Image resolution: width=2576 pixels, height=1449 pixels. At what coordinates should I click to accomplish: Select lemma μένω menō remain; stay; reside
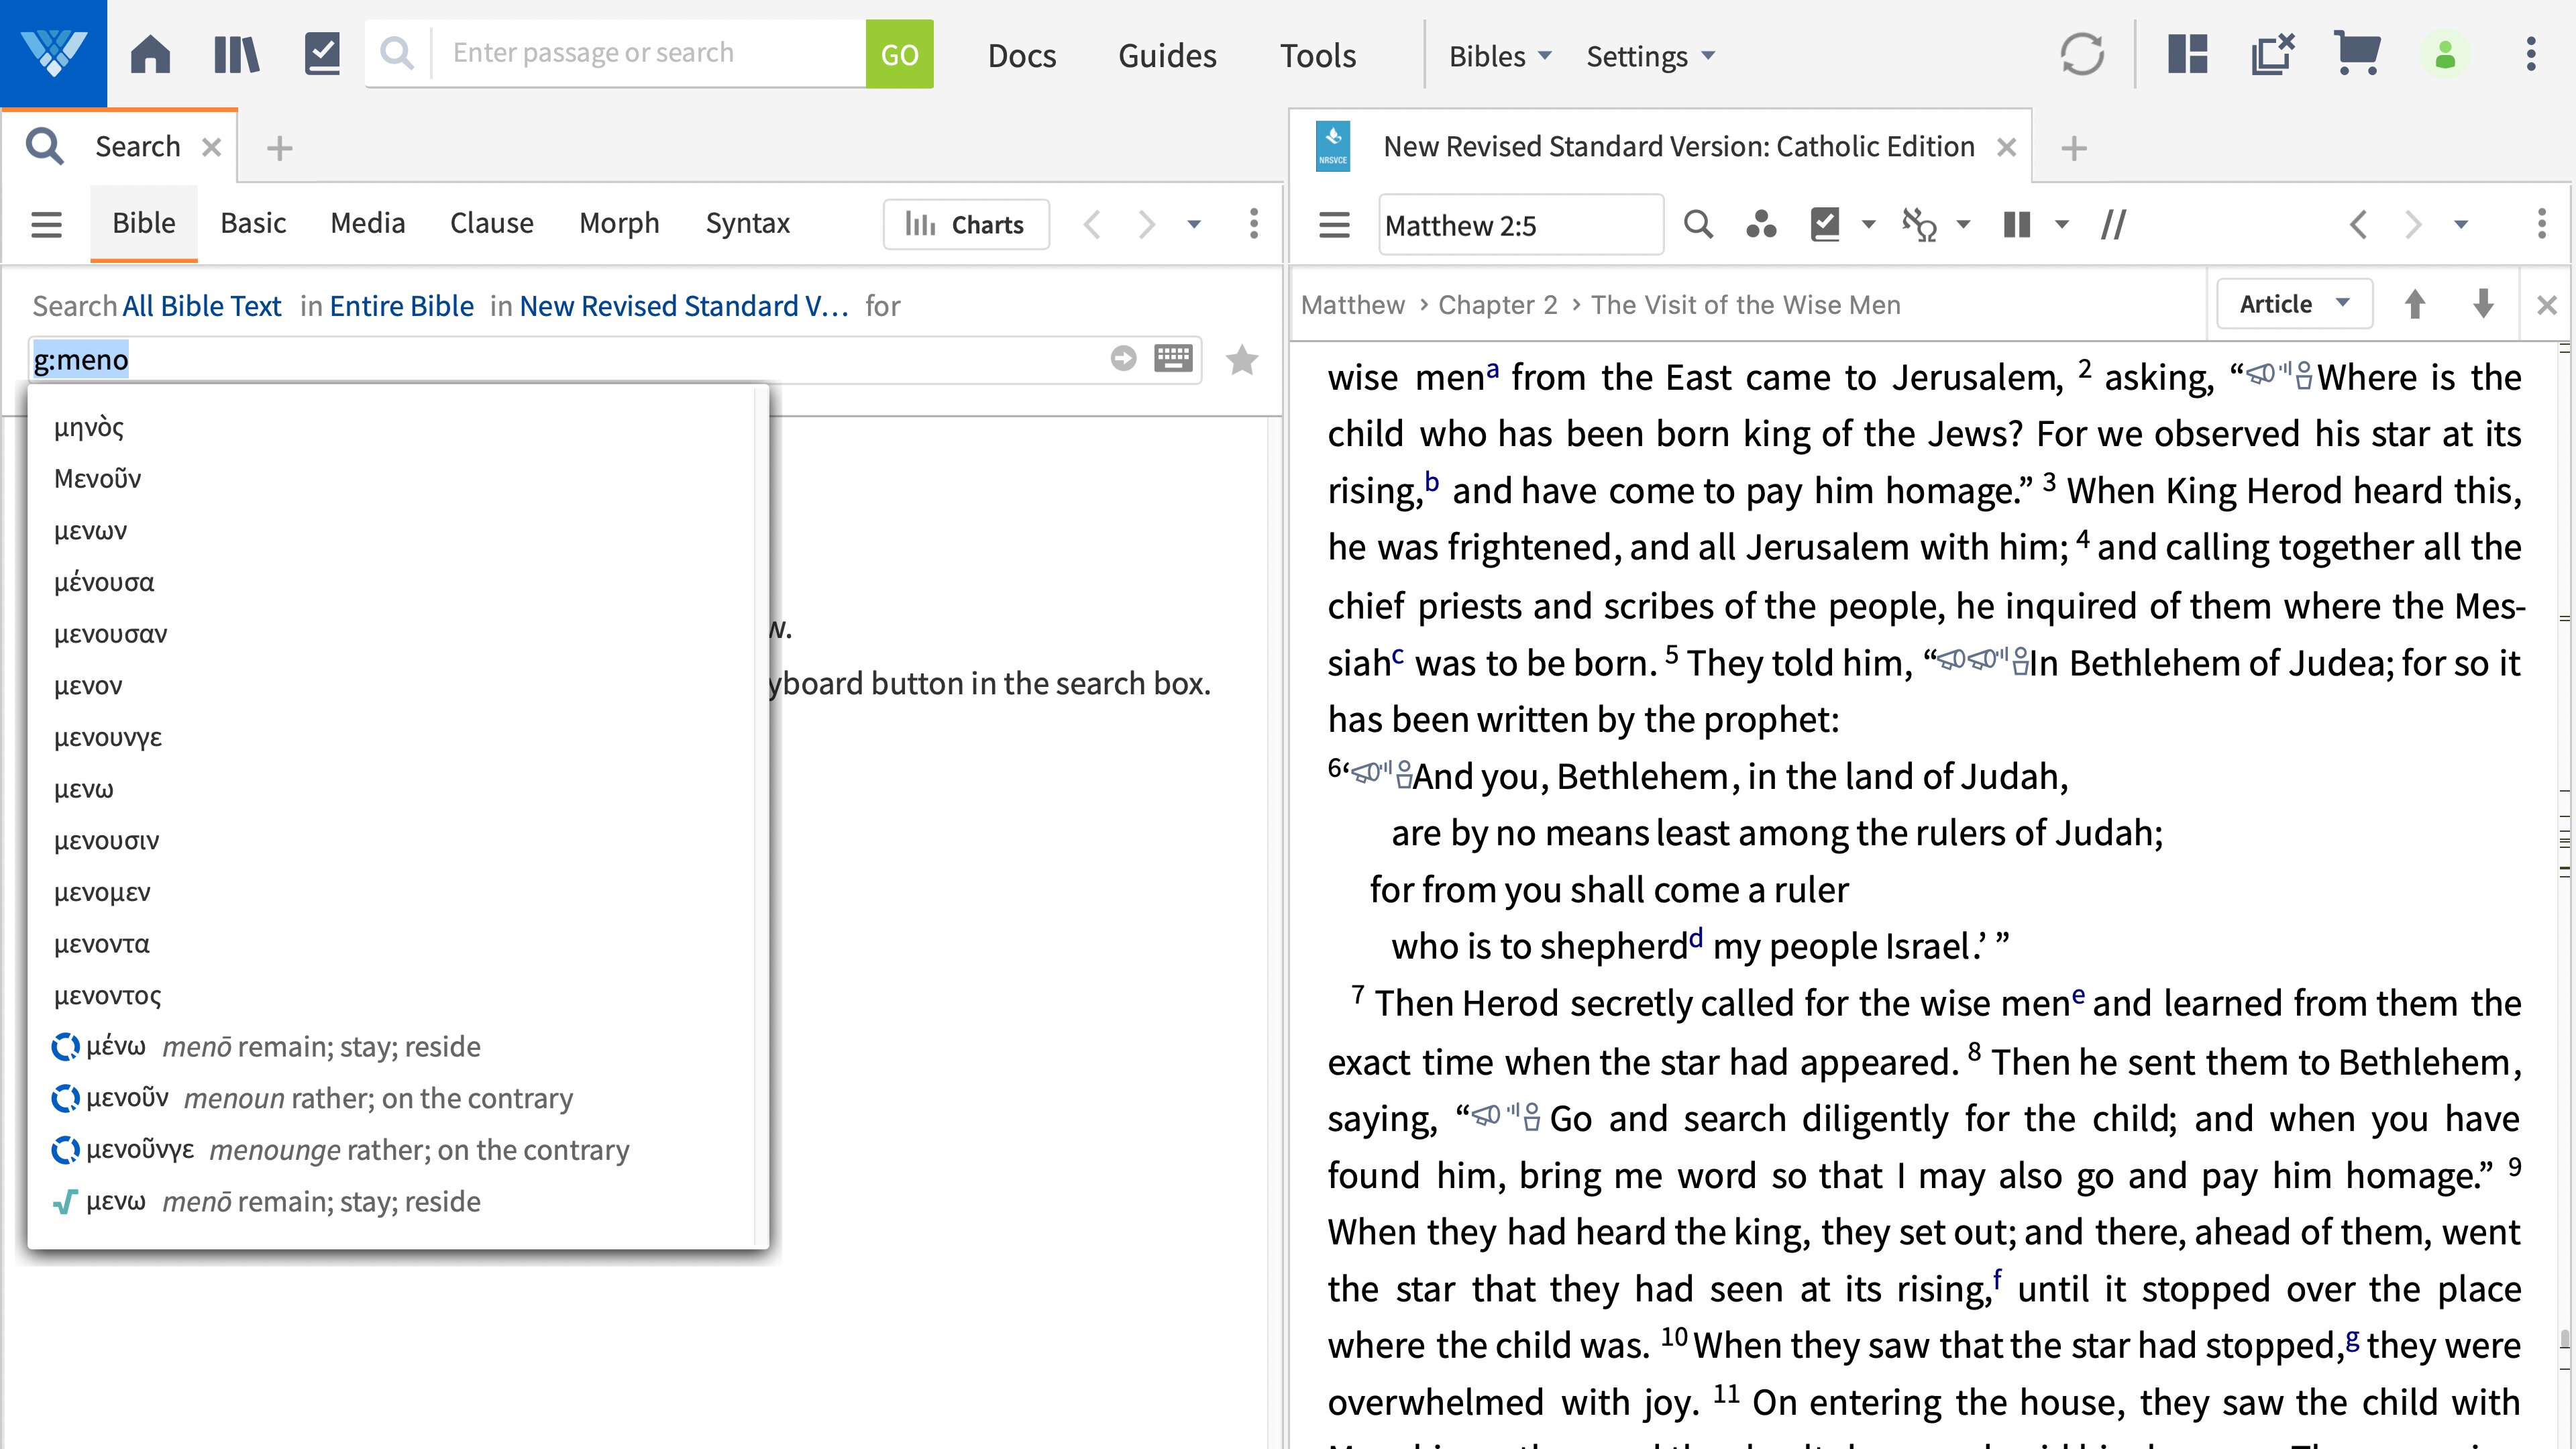click(398, 1046)
